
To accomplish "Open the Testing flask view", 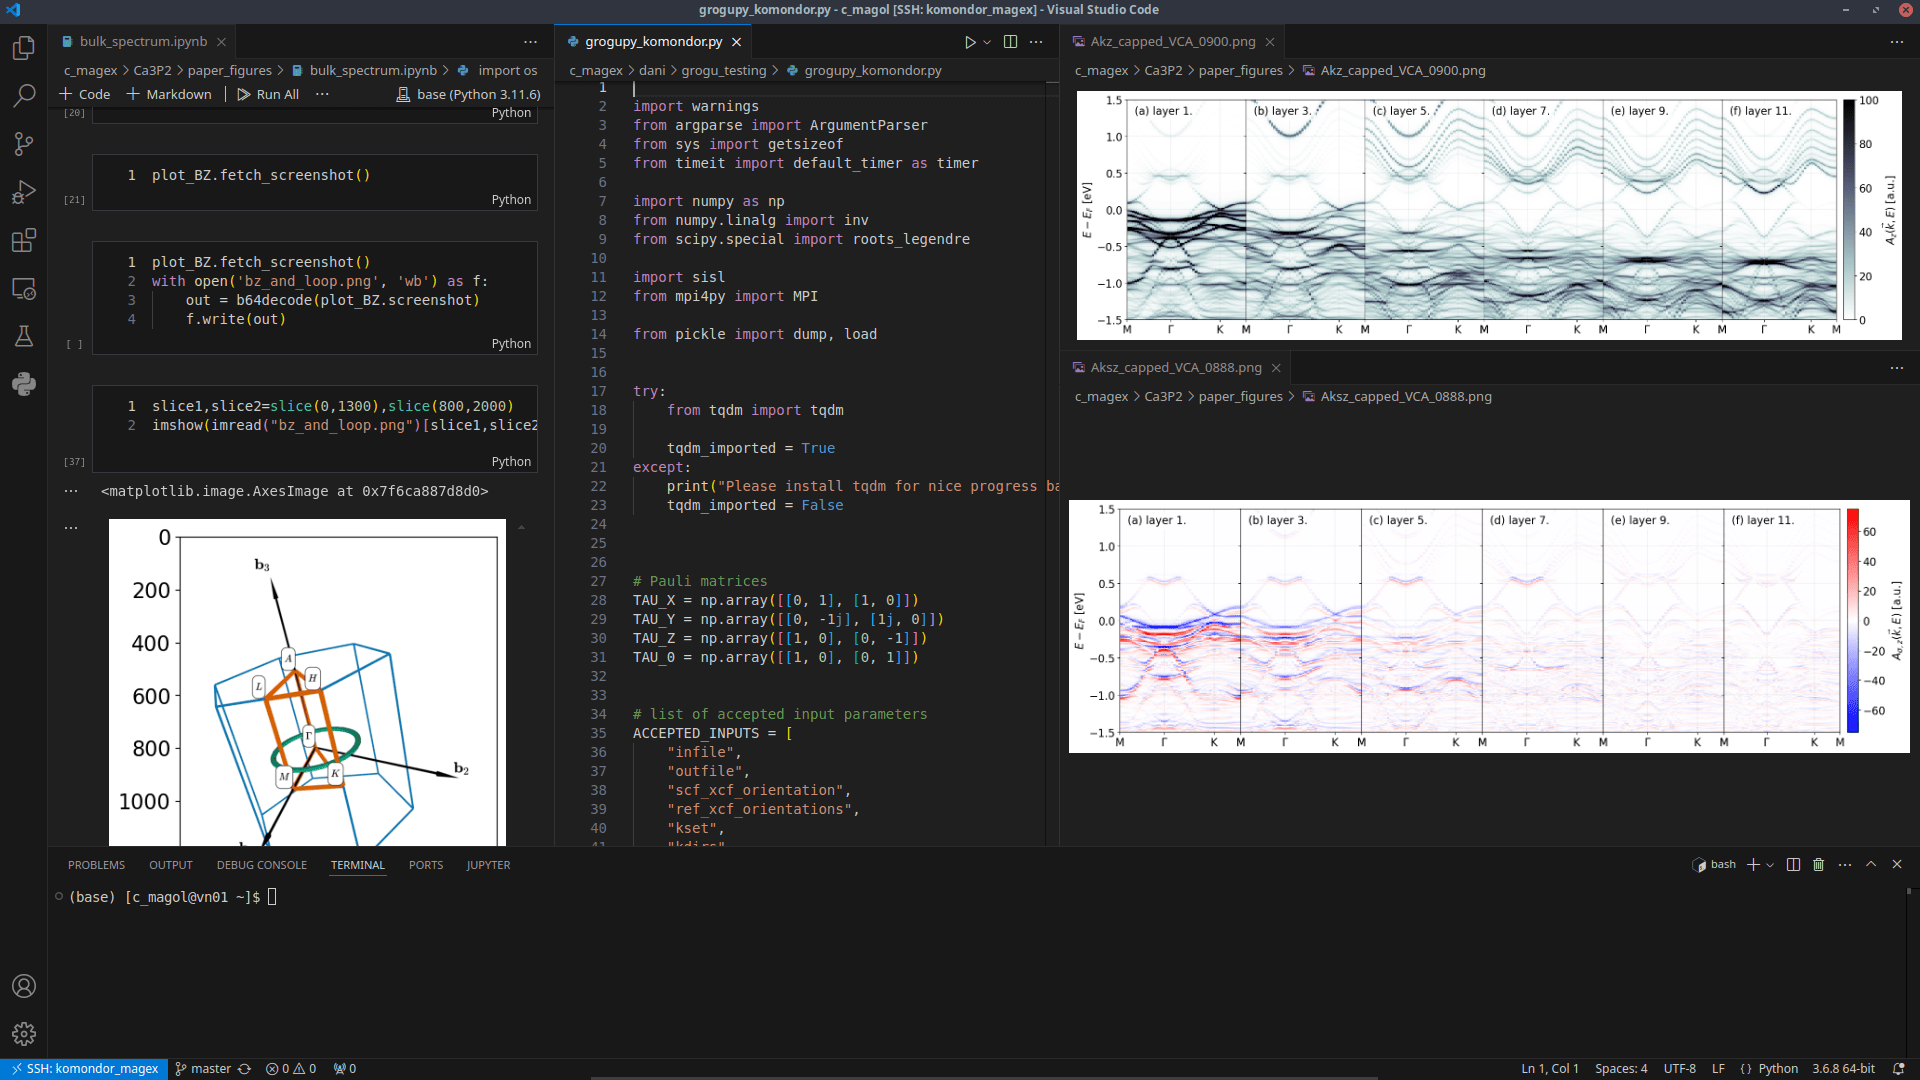I will 24,337.
